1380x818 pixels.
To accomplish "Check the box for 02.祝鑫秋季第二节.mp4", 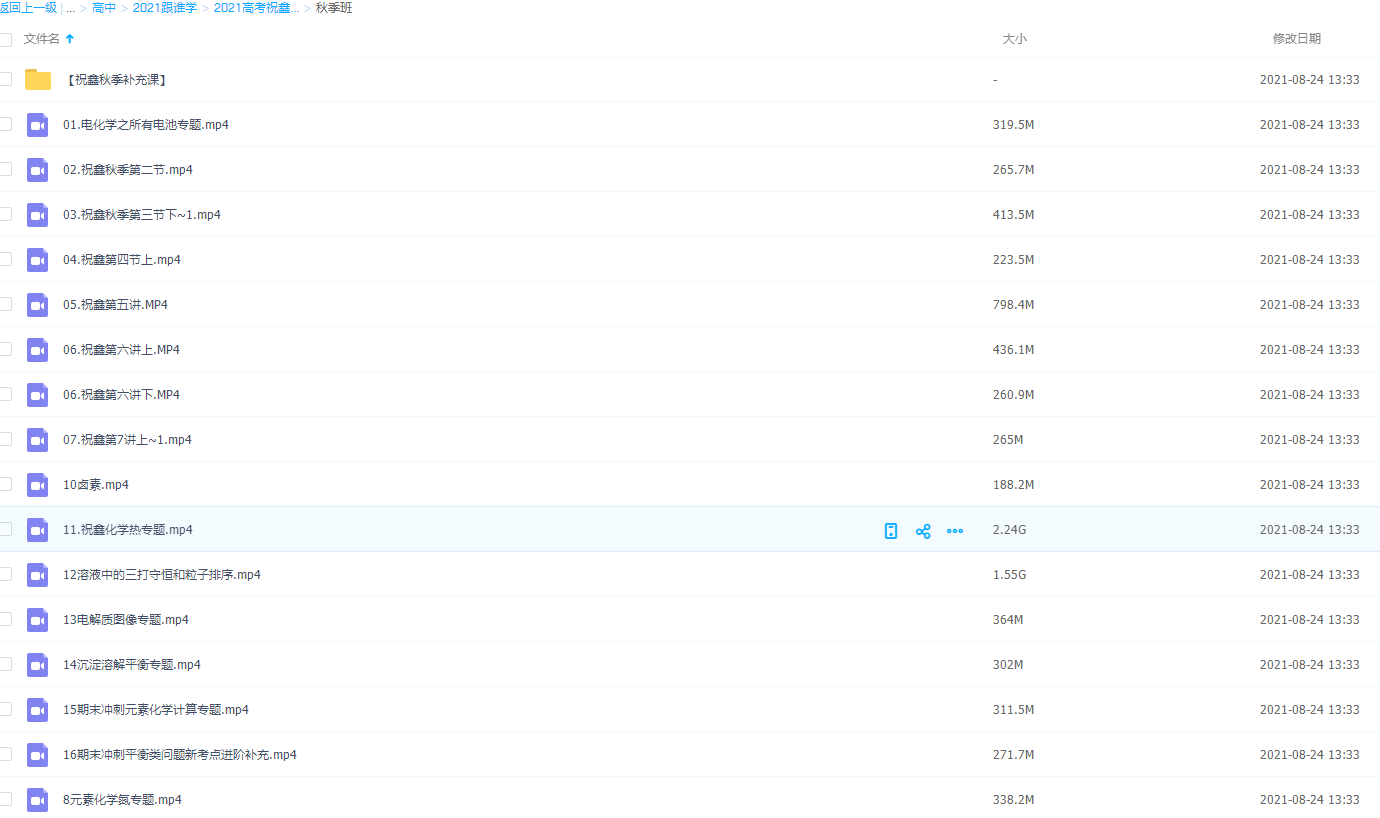I will [x=5, y=169].
